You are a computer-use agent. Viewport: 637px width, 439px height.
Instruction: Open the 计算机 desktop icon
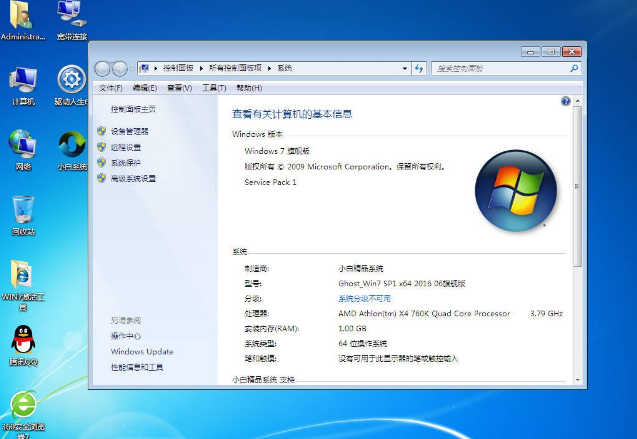[x=23, y=81]
